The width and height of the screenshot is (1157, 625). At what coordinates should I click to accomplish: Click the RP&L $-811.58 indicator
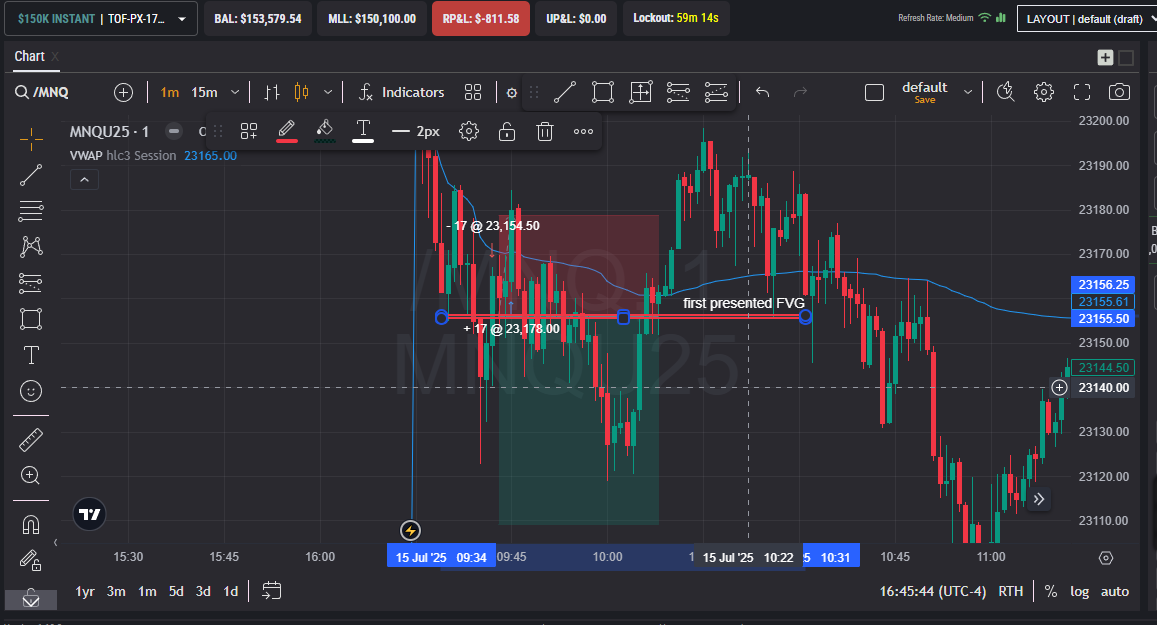(480, 18)
